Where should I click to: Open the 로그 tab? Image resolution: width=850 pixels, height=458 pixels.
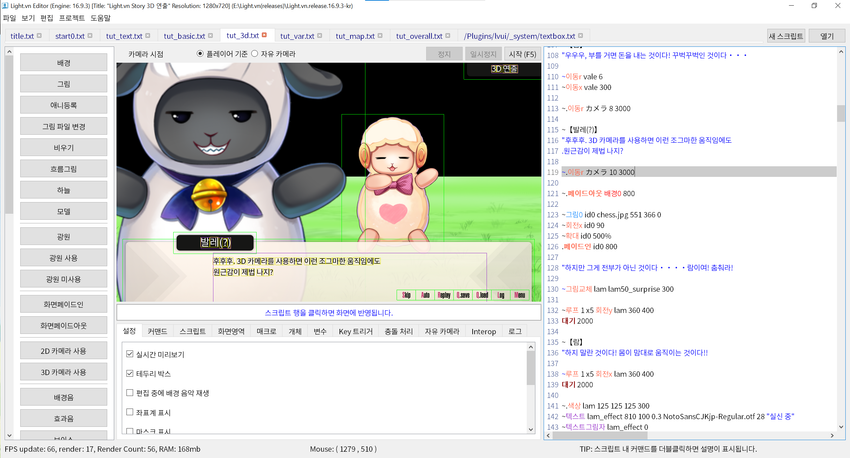(x=514, y=331)
